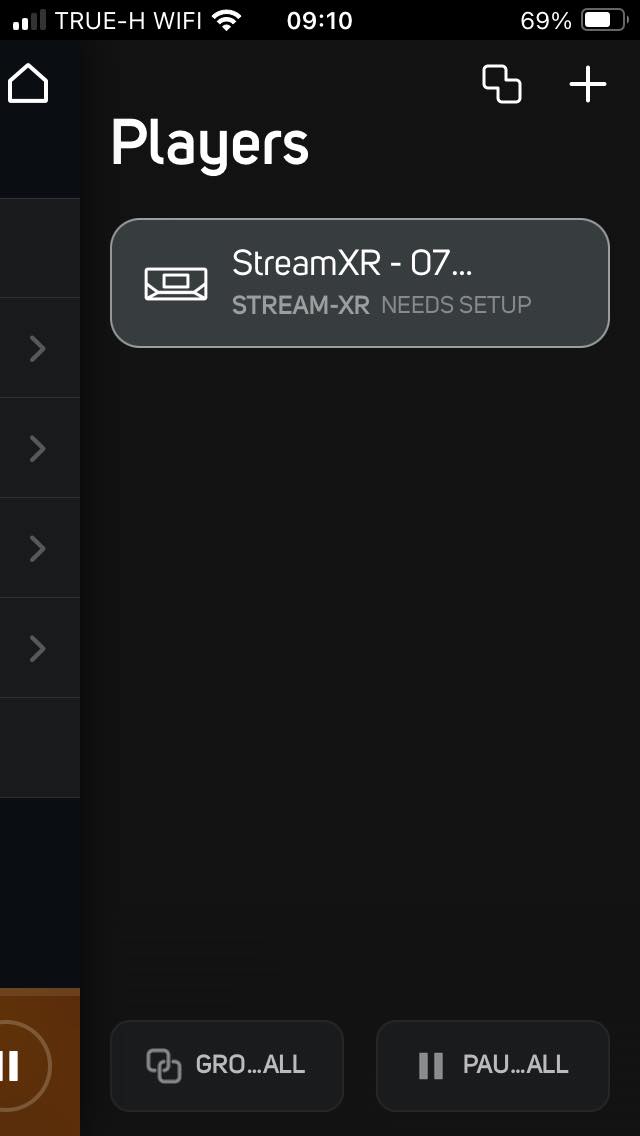Click the StreamXR device icon
This screenshot has height=1136, width=640.
point(176,283)
